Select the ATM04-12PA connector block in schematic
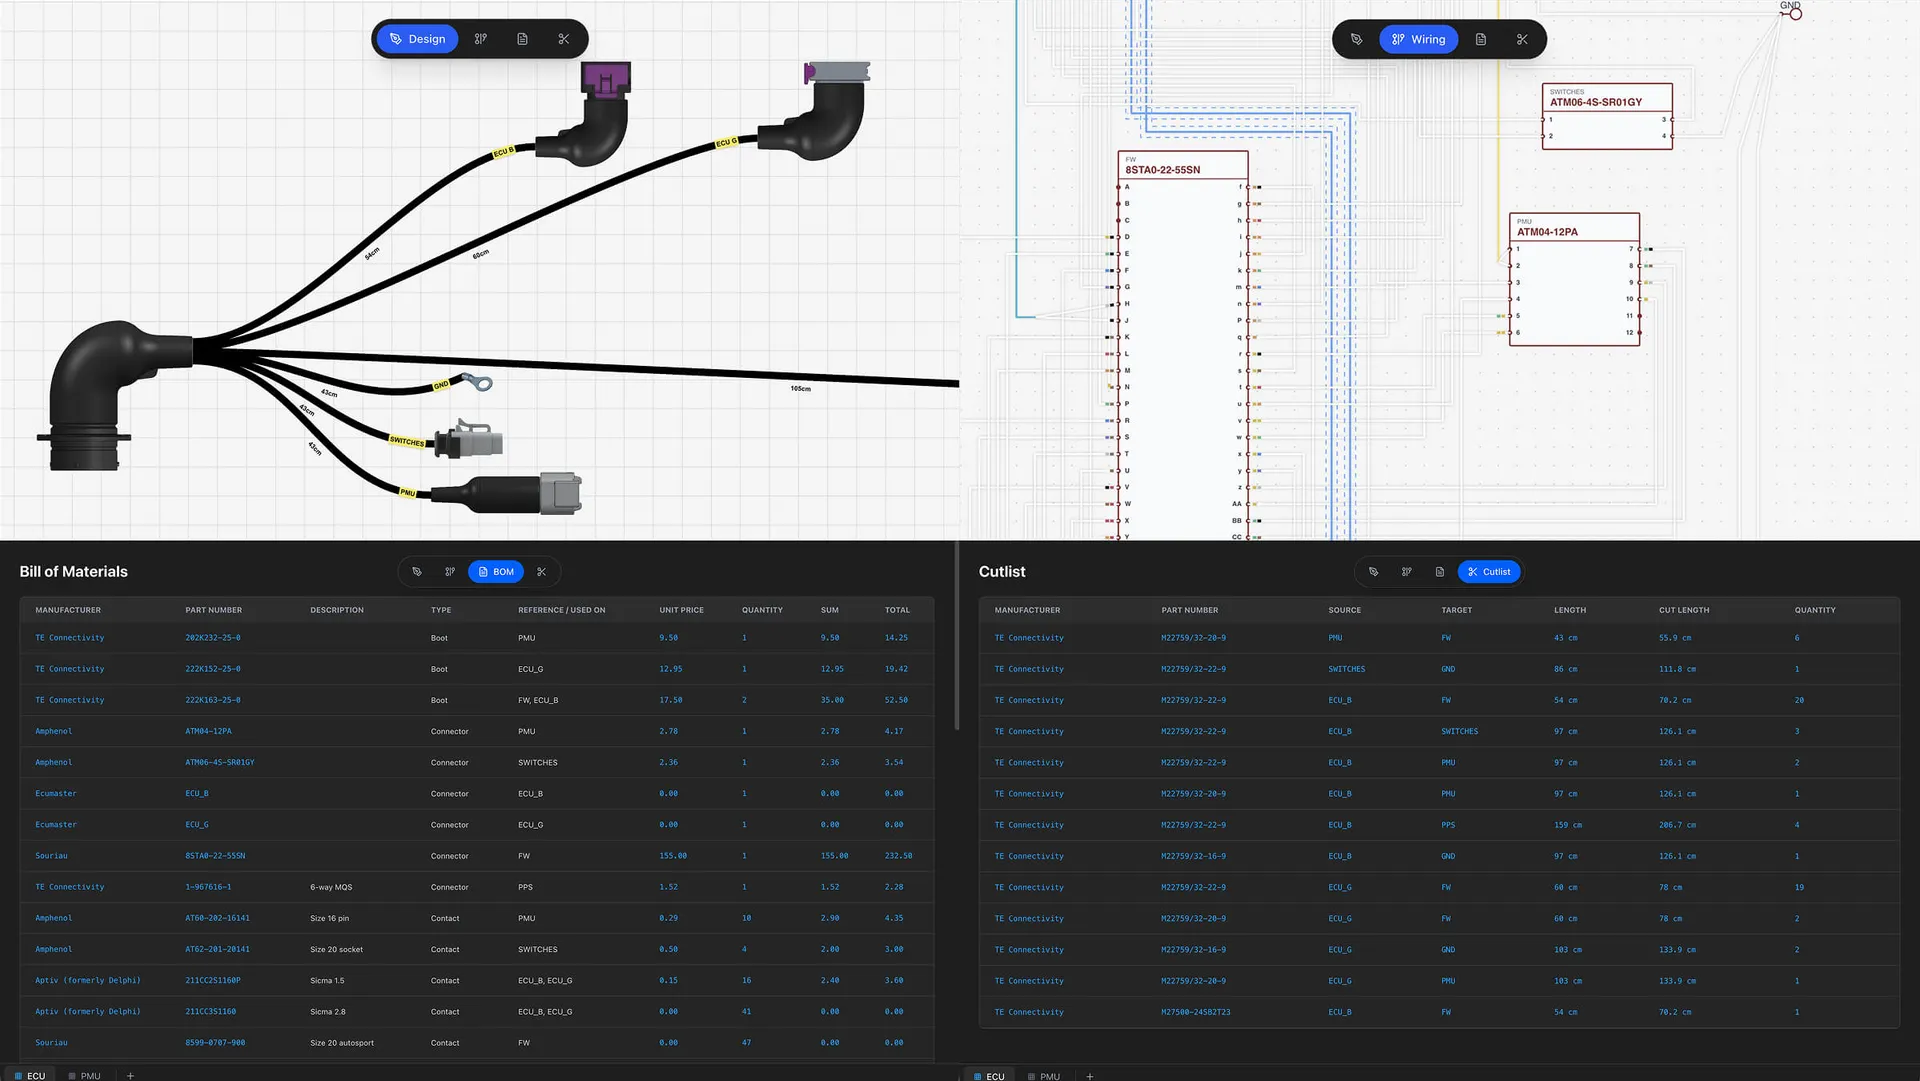1920x1081 pixels. point(1574,279)
